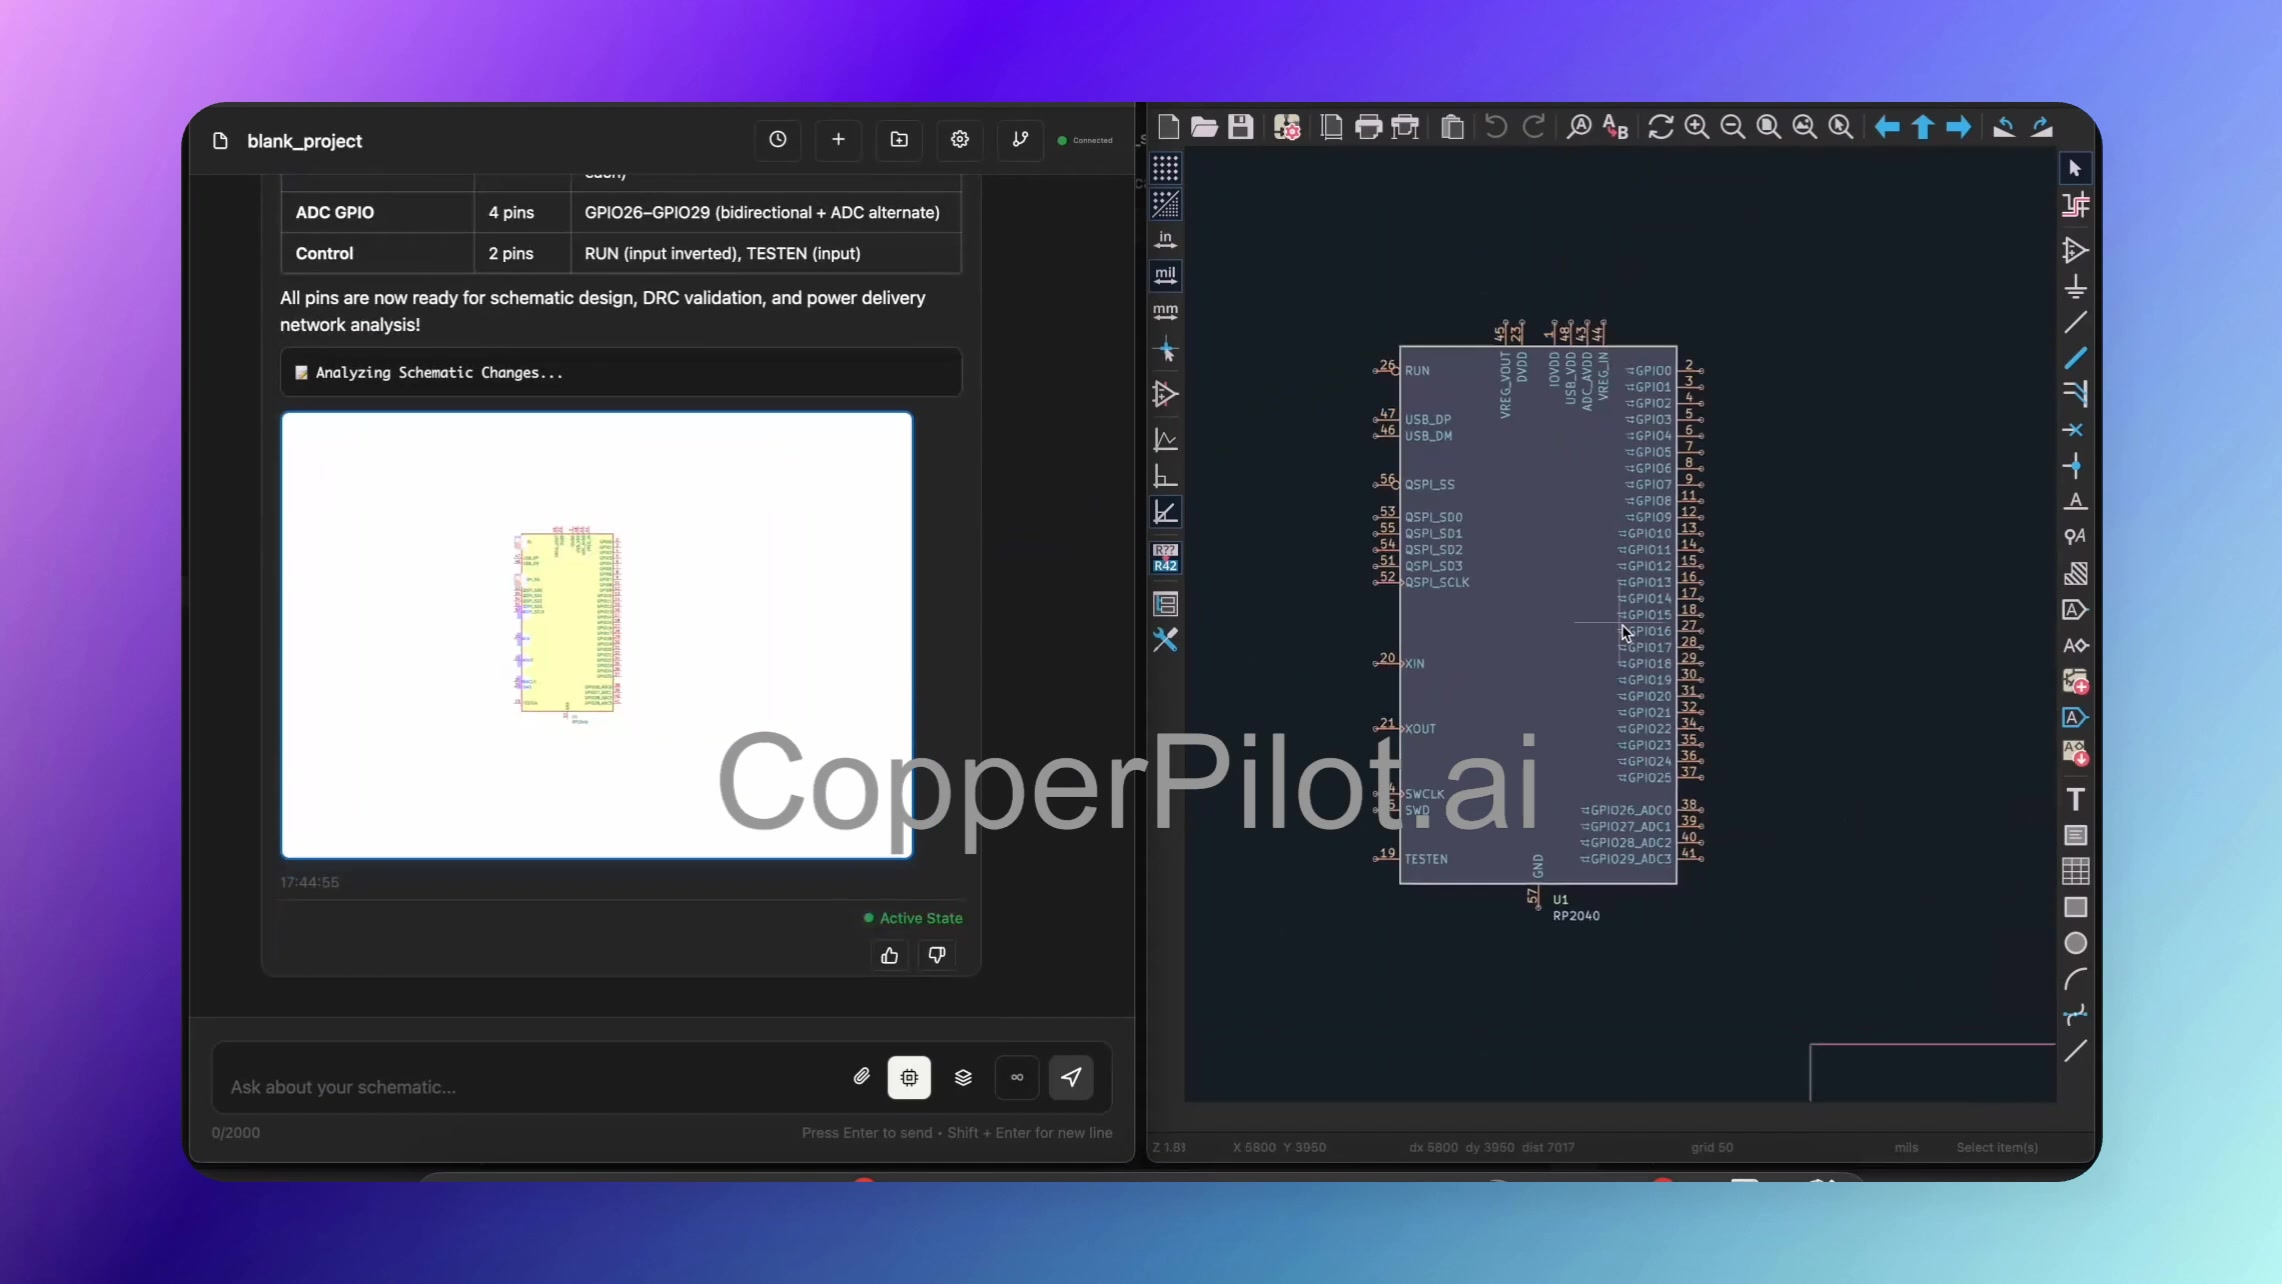Rotate selection clockwise
Viewport: 2282px width, 1284px height.
[x=2042, y=127]
